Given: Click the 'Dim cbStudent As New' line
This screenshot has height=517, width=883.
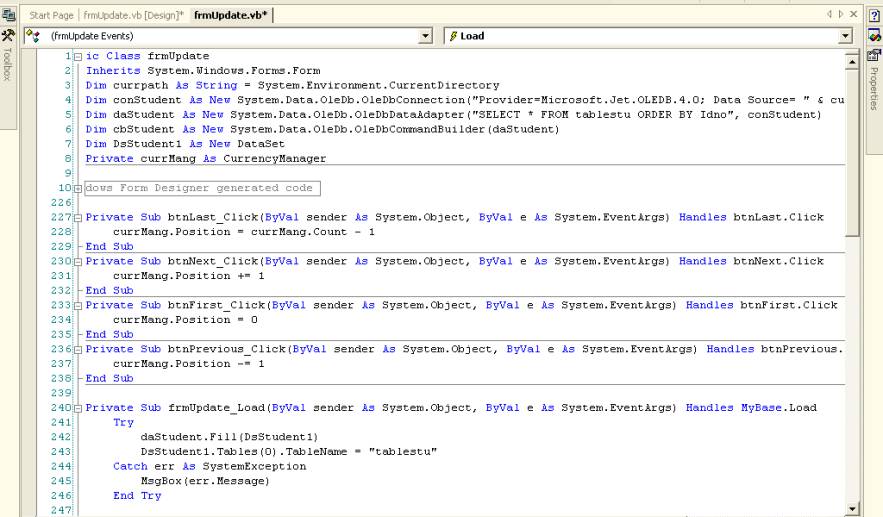Looking at the screenshot, I should click(x=322, y=130).
